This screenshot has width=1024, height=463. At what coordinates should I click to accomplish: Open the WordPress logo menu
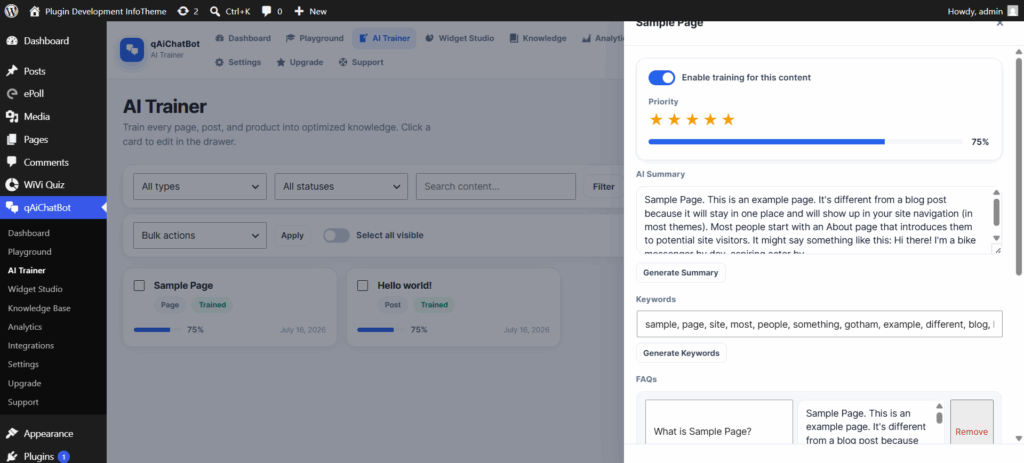(12, 11)
